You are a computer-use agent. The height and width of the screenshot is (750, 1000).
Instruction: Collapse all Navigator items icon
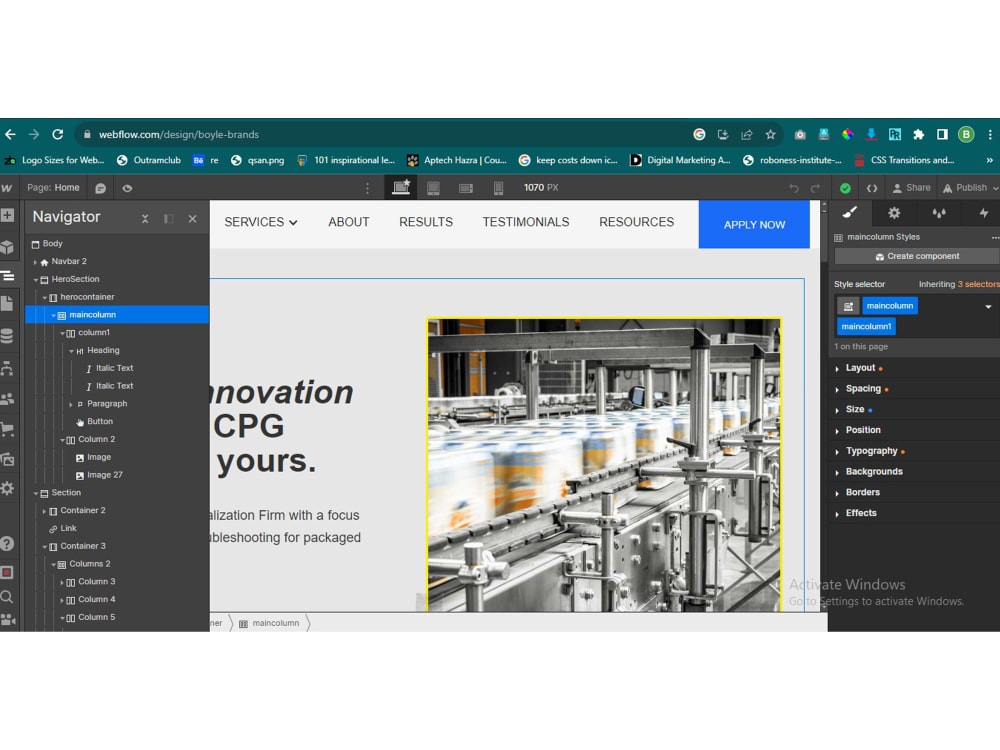[145, 219]
